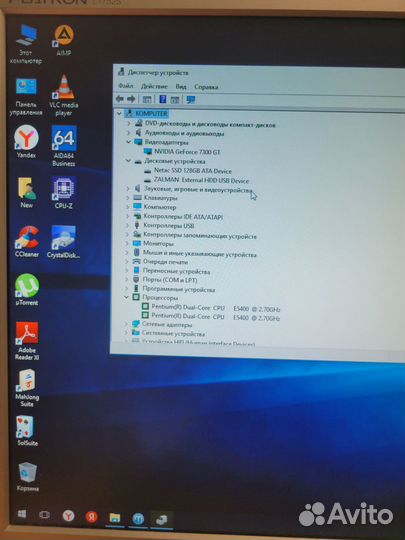405x540 pixels.
Task: Launch CPU-Z desktop shortcut
Action: (x=63, y=193)
